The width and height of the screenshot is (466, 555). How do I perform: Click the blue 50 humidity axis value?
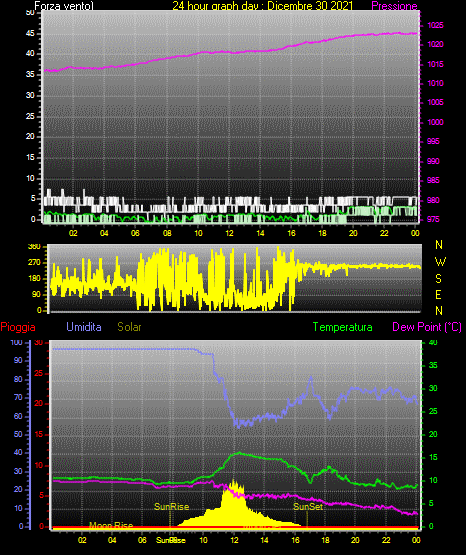click(x=18, y=434)
